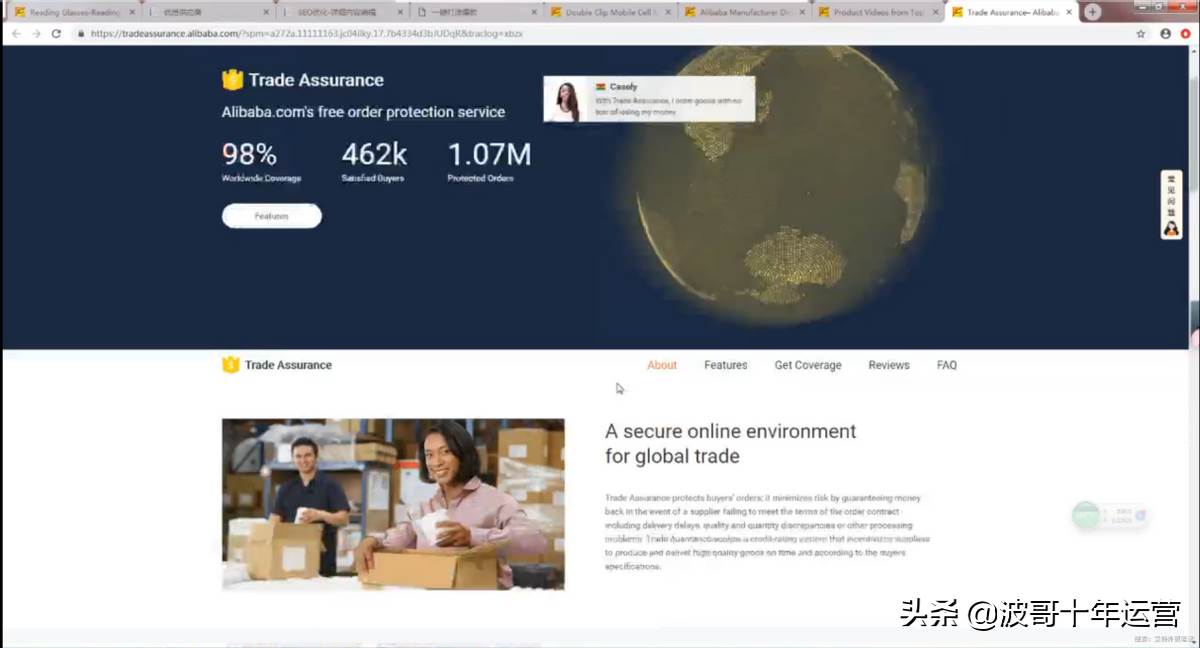This screenshot has width=1200, height=648.
Task: Open the browser profile account icon
Action: click(1166, 33)
